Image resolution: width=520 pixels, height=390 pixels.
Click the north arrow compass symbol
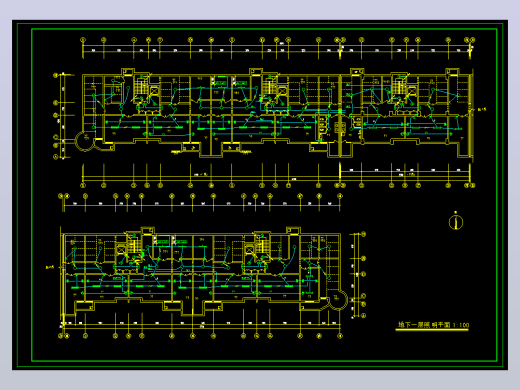point(456,221)
